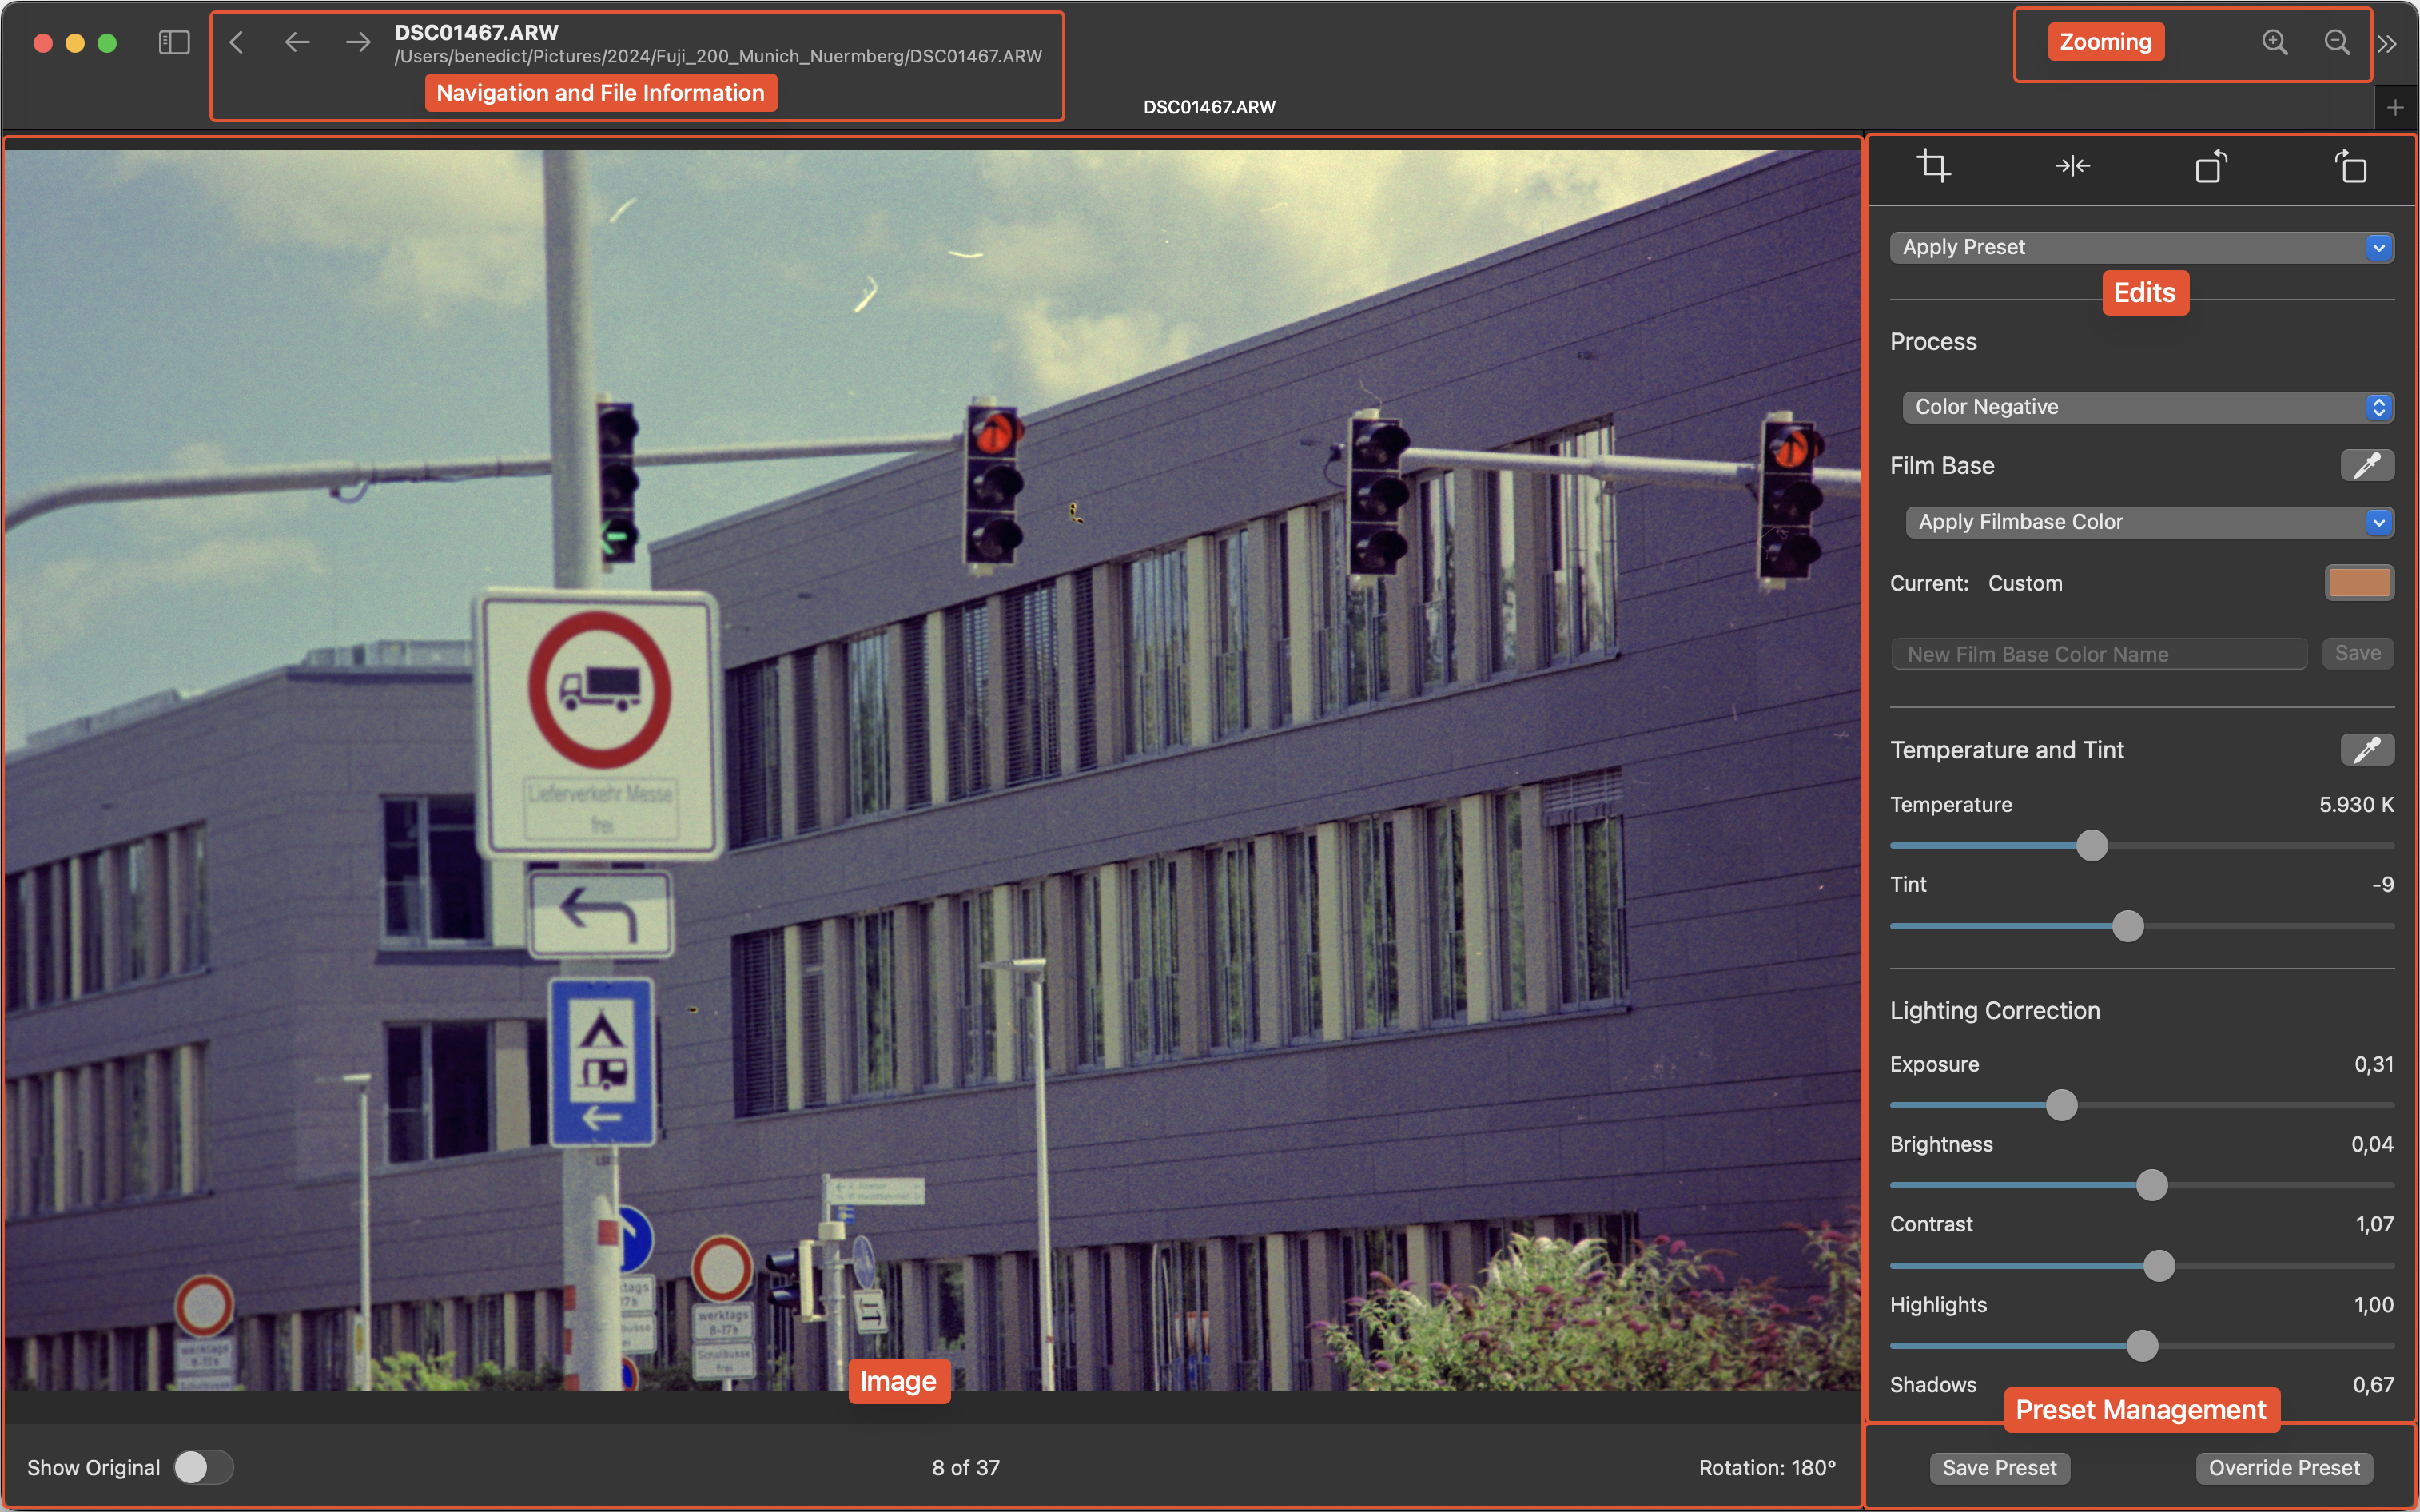Zoom out of the photo
The image size is (2420, 1512).
click(2337, 42)
